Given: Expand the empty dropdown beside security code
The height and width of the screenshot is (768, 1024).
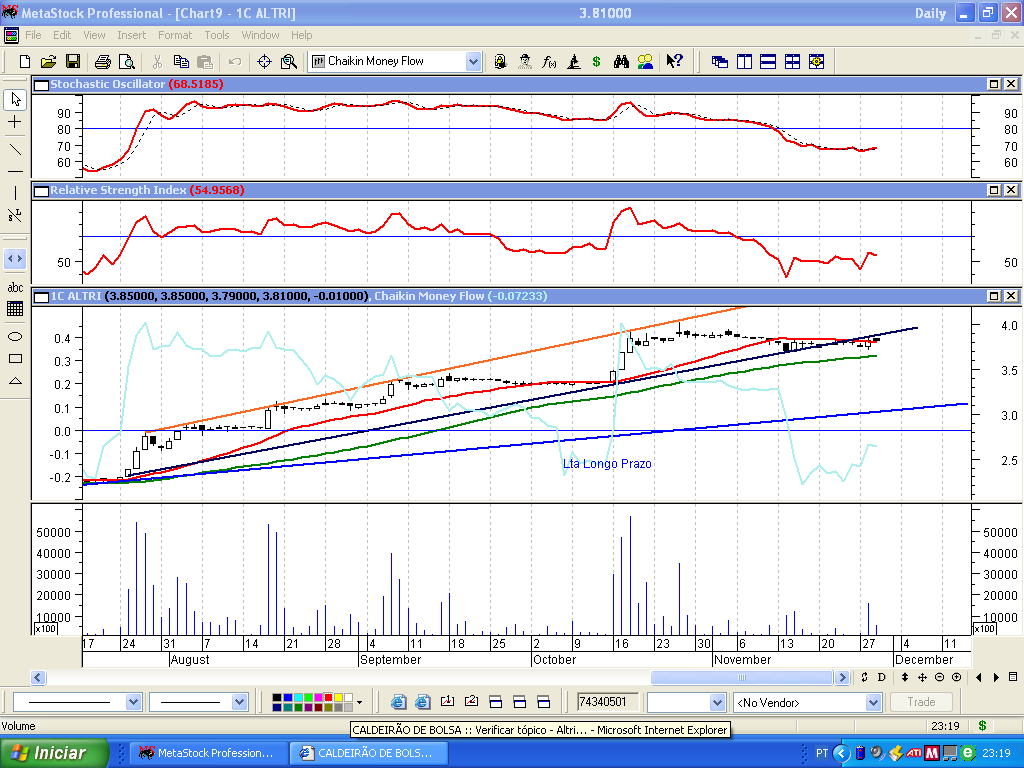Looking at the screenshot, I should point(717,702).
